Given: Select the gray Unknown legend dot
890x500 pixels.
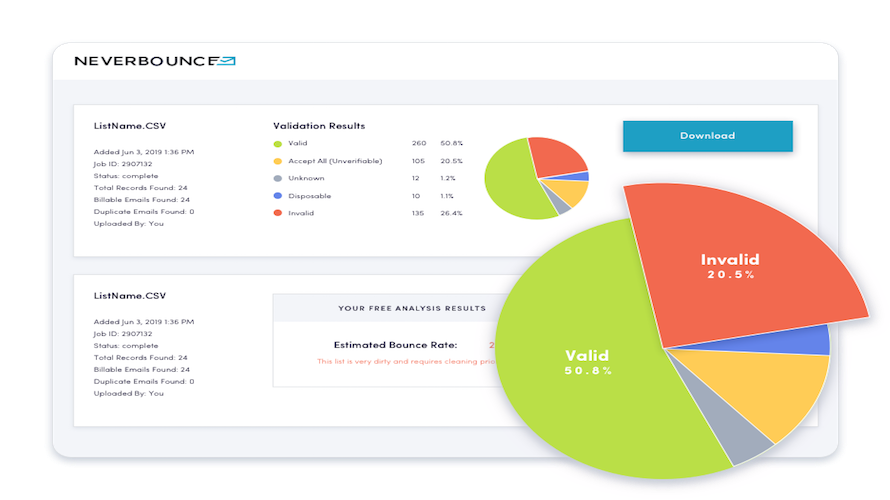Looking at the screenshot, I should coord(278,178).
